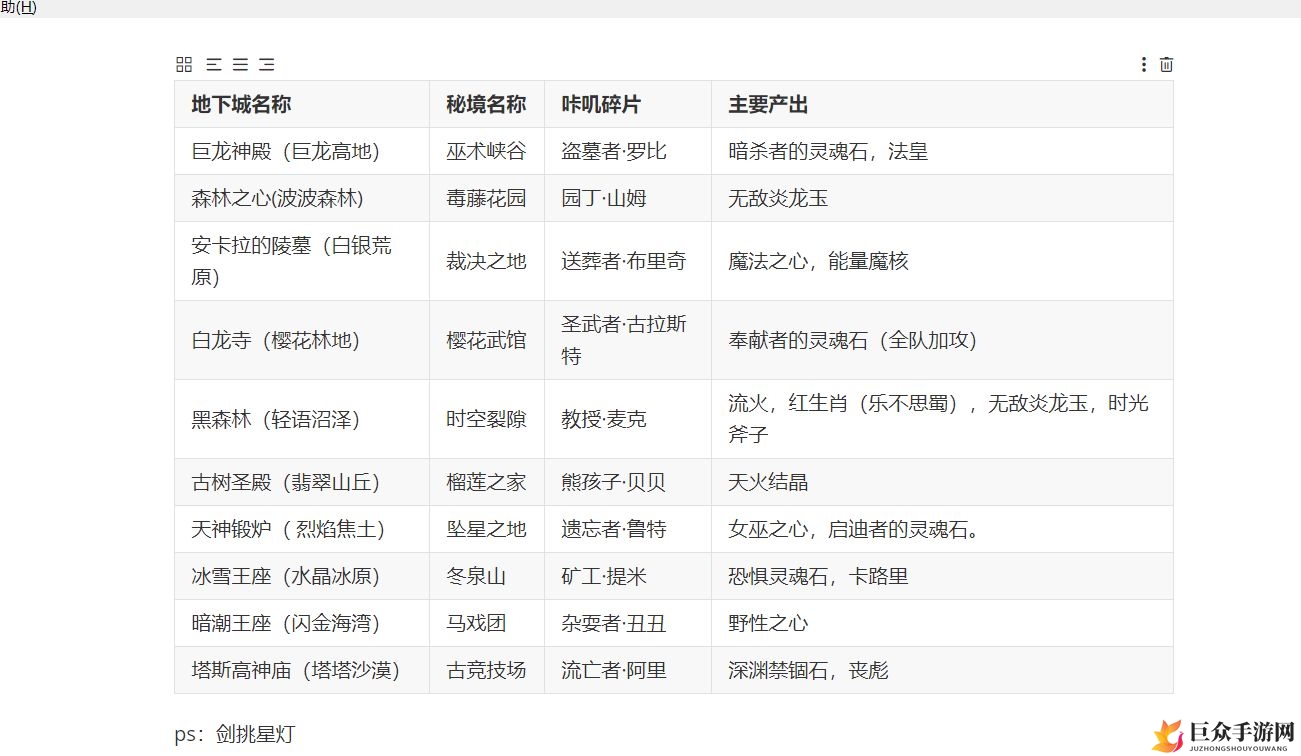This screenshot has height=756, width=1301.
Task: Select the 咔叽碎片 column header
Action: tap(628, 104)
